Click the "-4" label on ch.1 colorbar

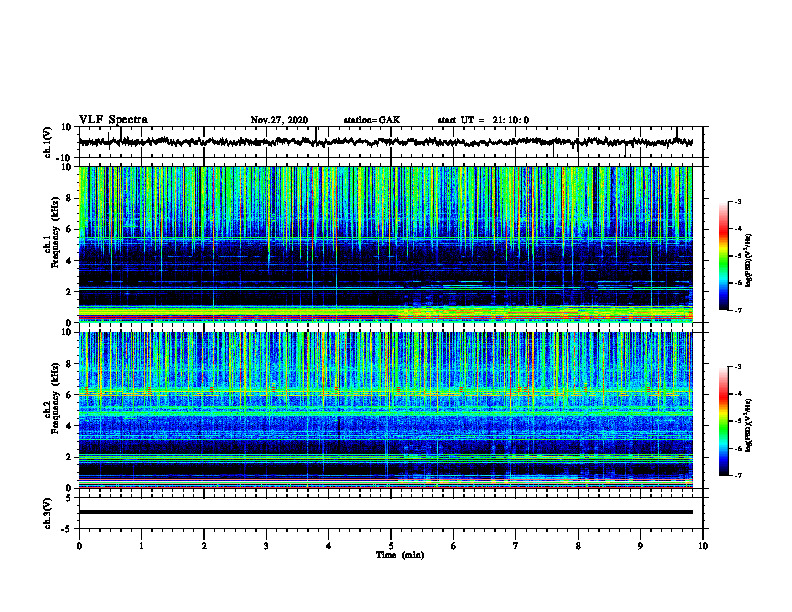coord(737,229)
